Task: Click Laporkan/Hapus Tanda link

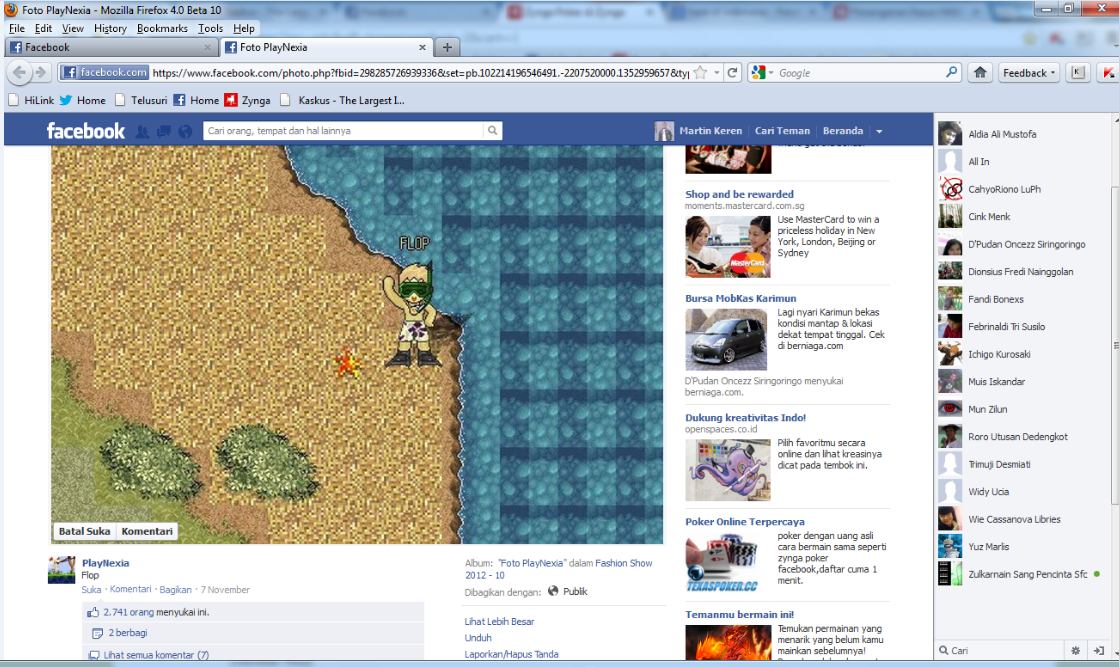Action: click(x=512, y=654)
